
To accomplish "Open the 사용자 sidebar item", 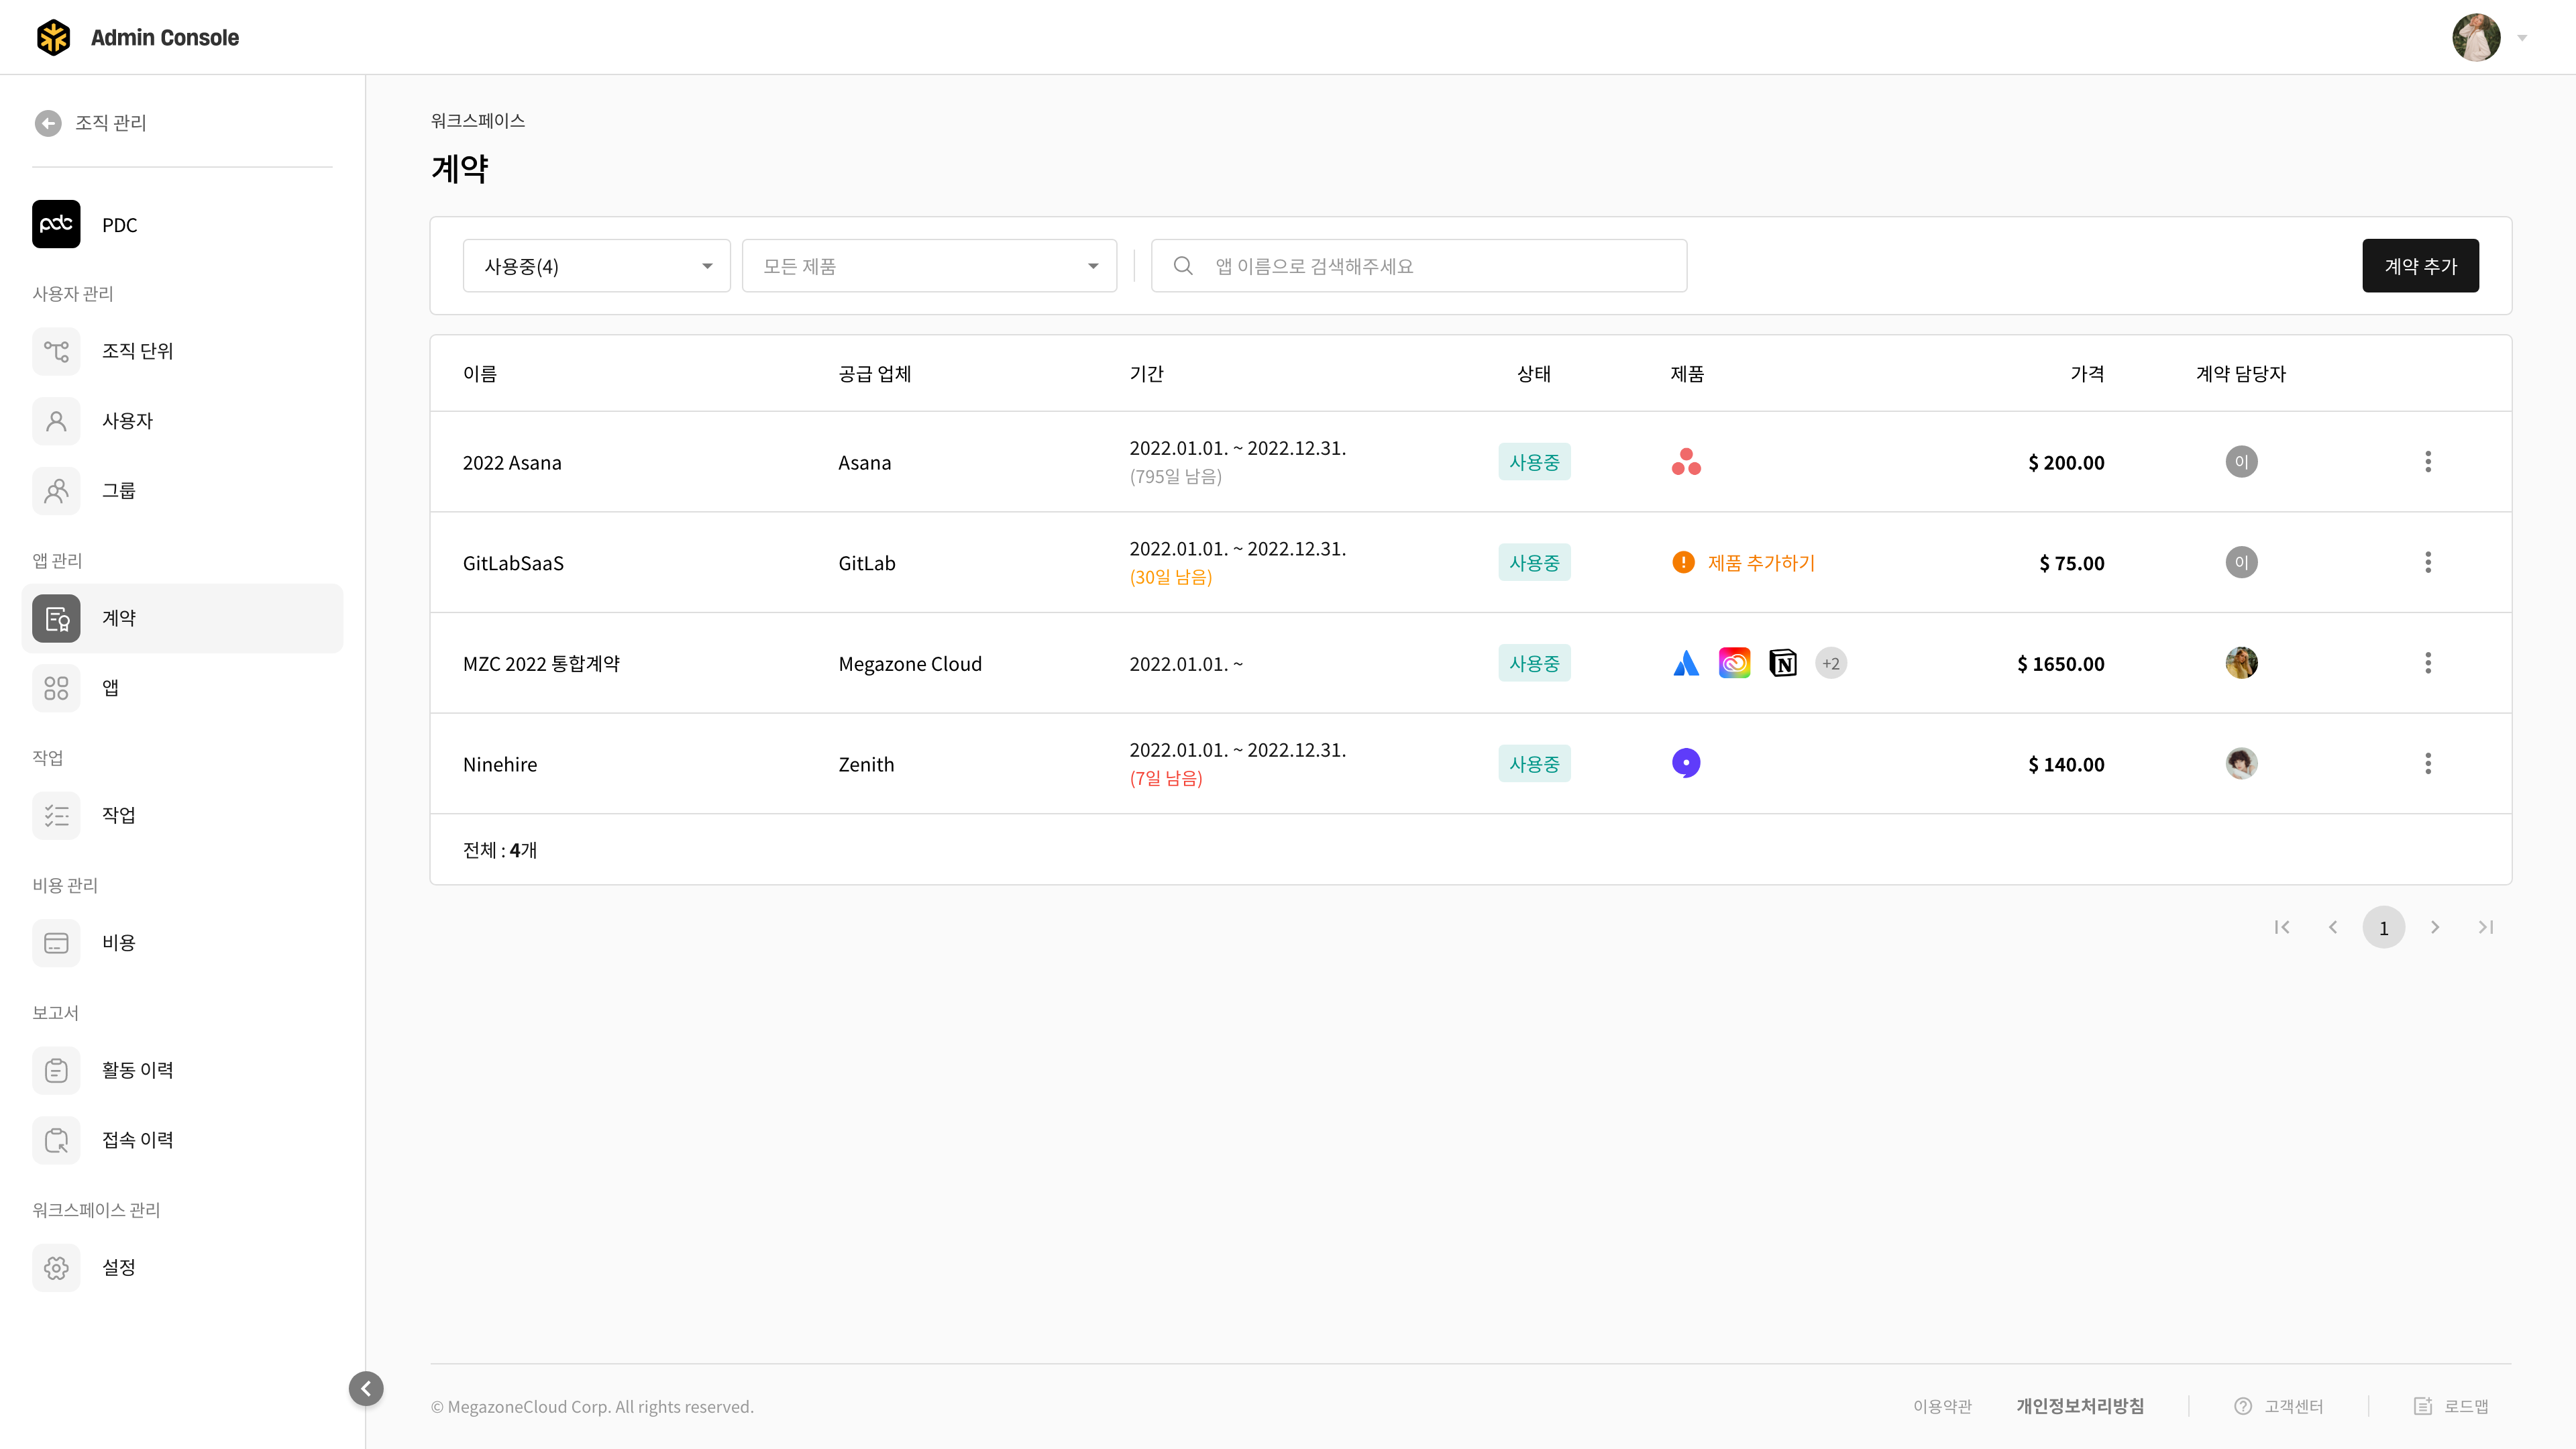I will [x=182, y=421].
